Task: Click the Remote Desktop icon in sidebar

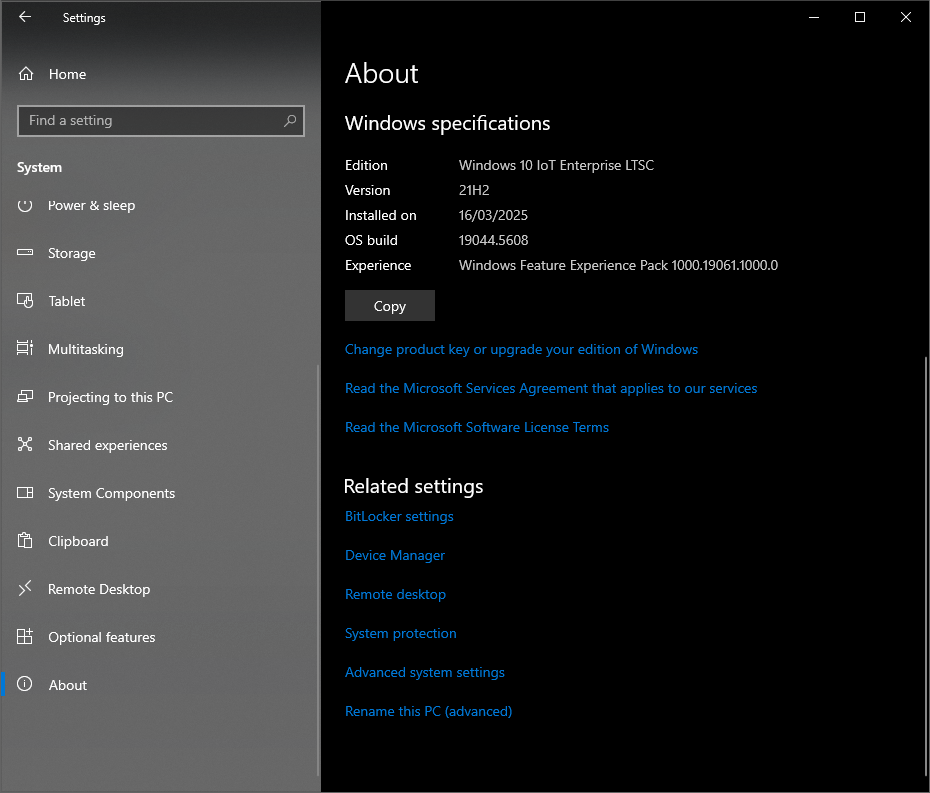Action: [x=26, y=589]
